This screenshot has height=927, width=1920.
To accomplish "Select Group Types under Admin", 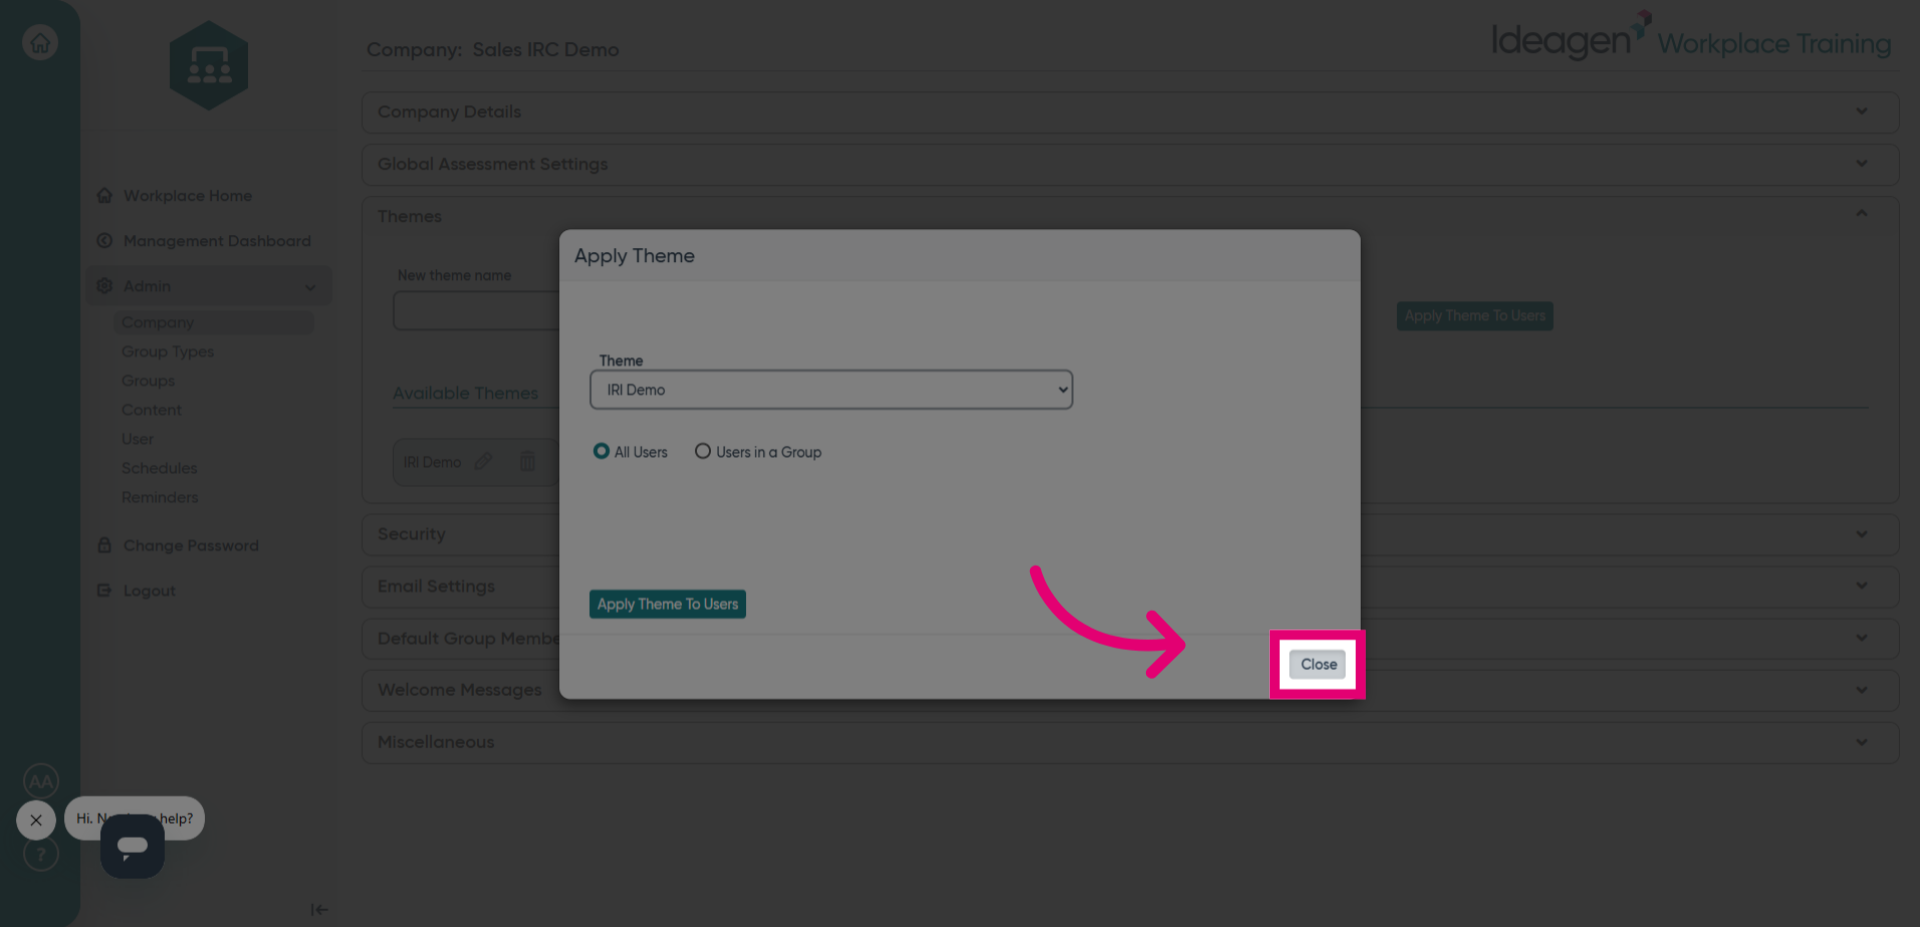I will [x=167, y=351].
